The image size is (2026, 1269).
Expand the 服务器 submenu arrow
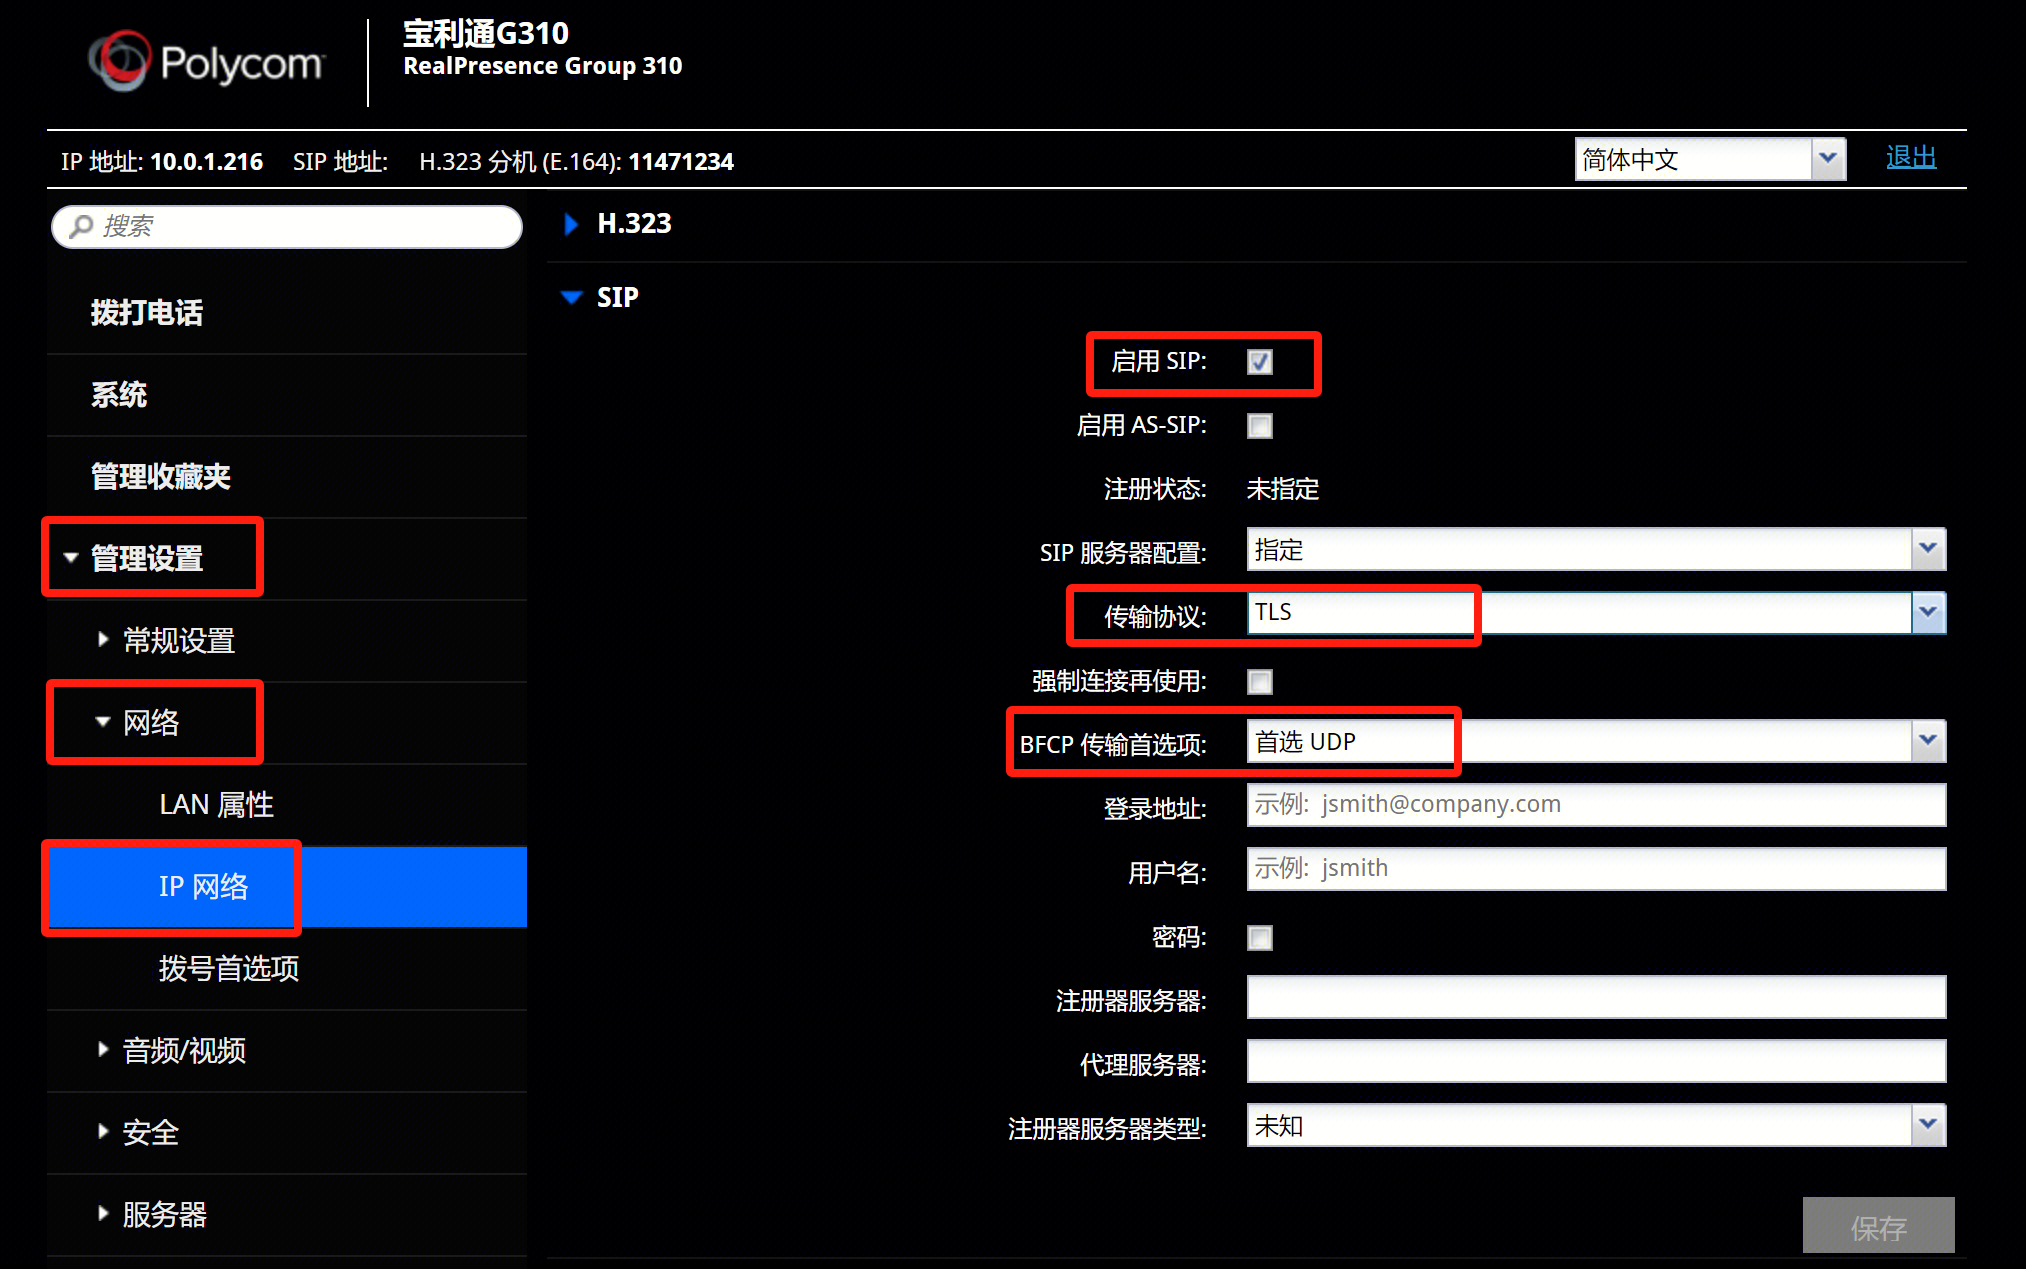103,1214
